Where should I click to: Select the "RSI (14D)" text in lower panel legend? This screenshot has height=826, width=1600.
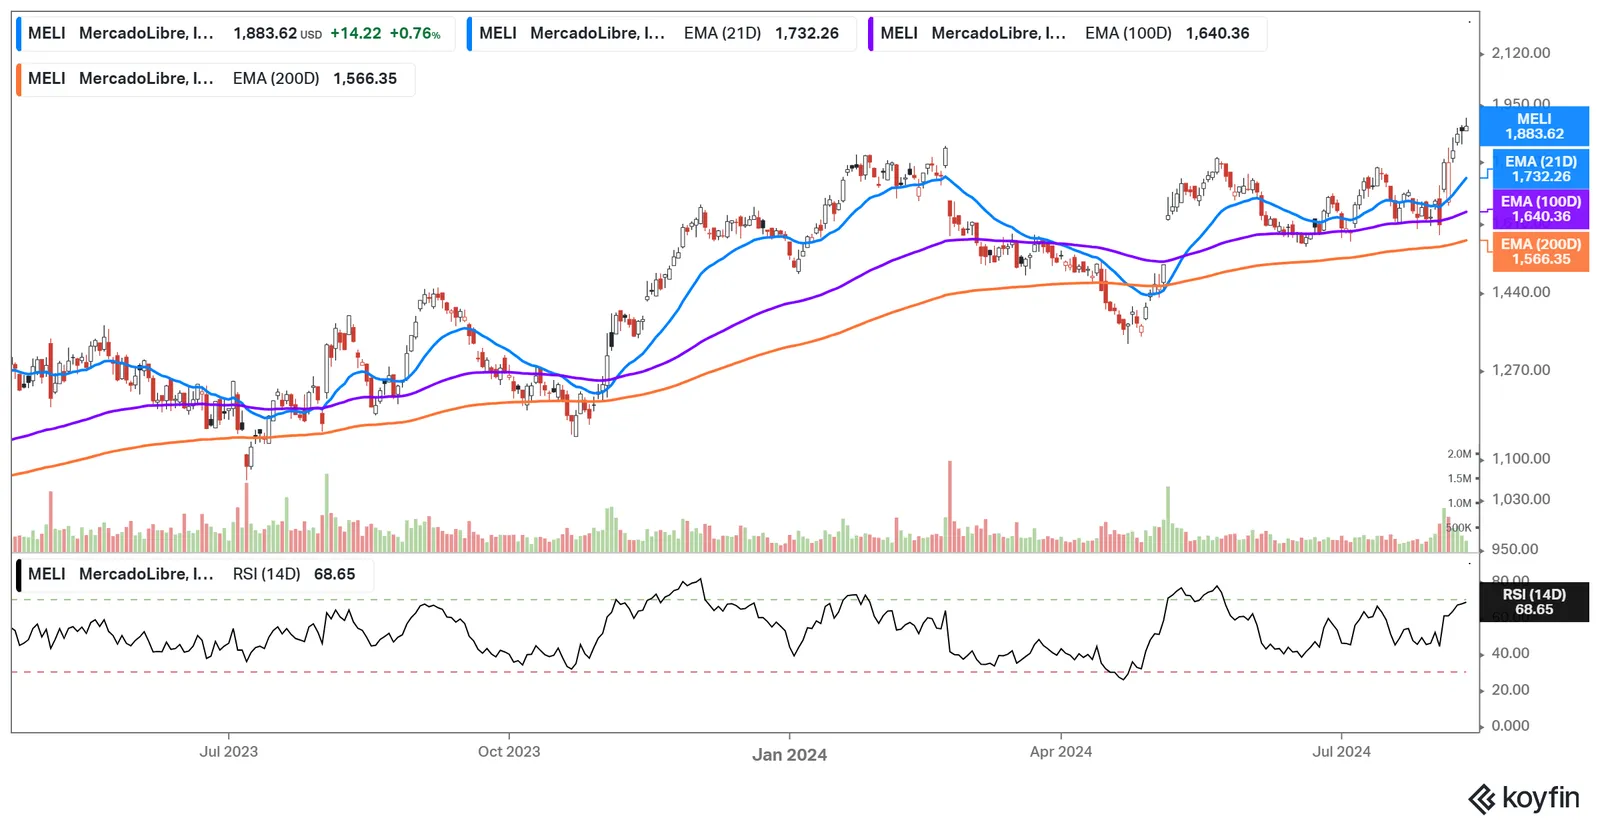click(x=266, y=574)
